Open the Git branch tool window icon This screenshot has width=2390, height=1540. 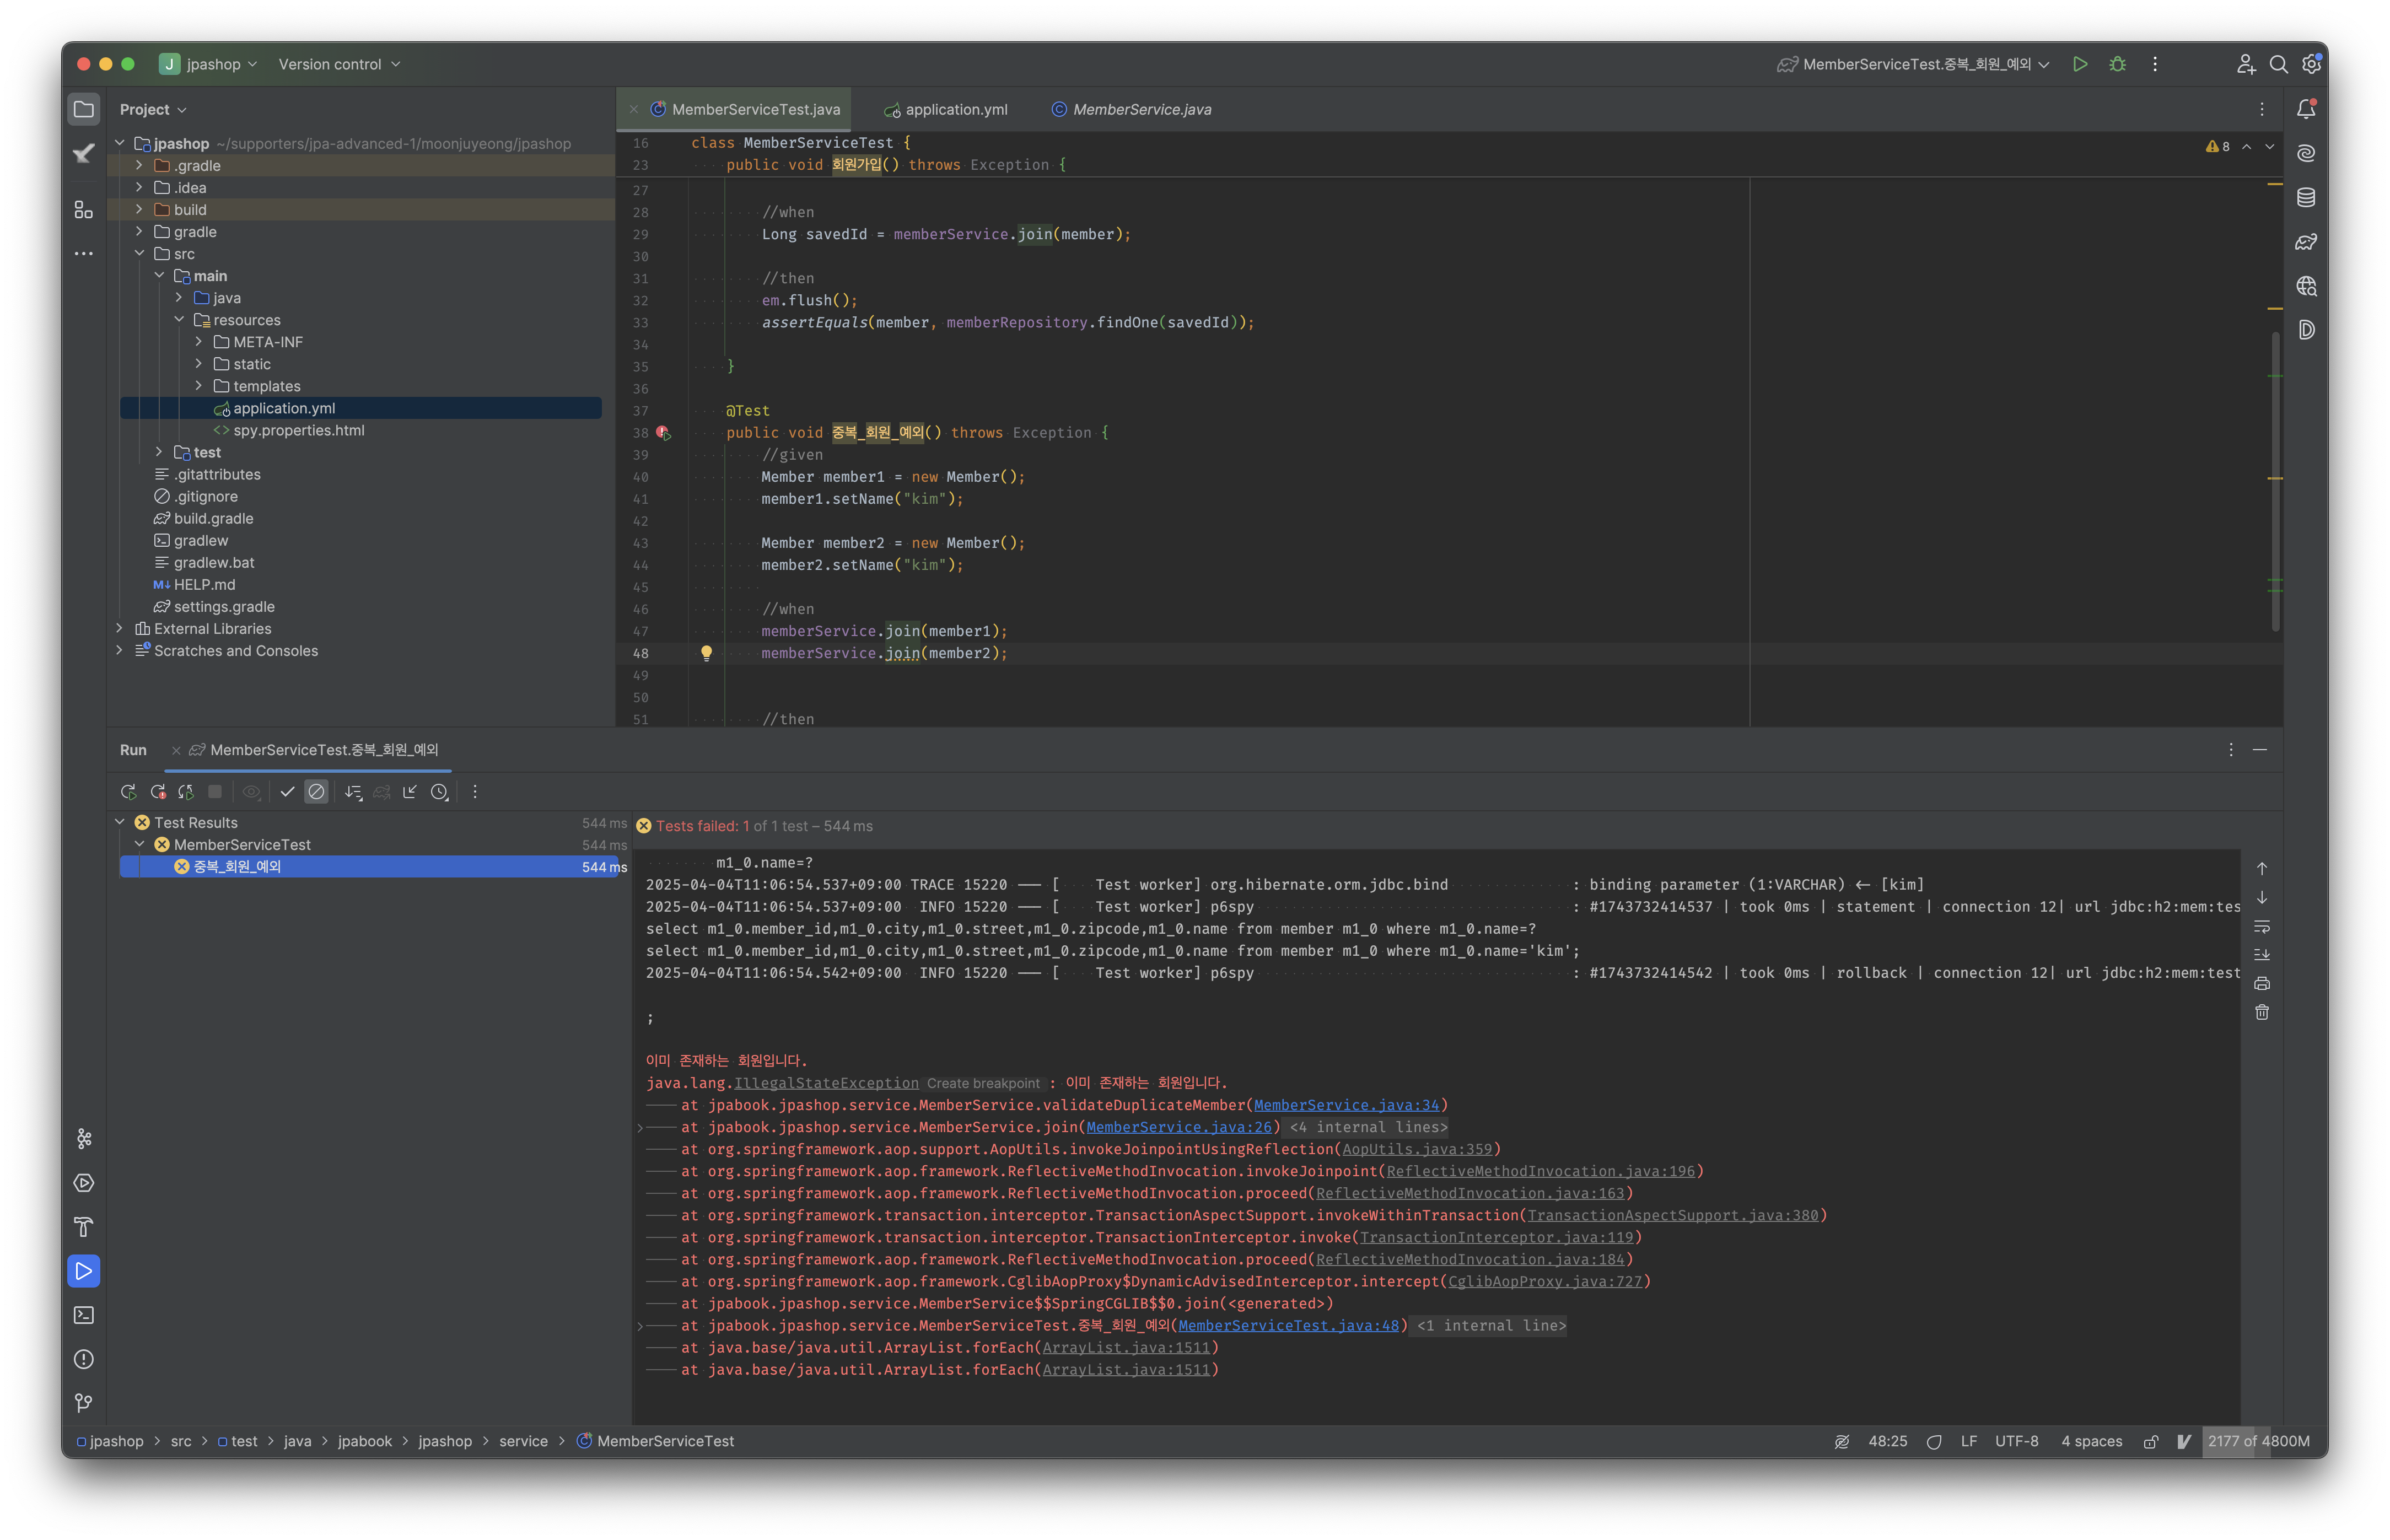(84, 1403)
